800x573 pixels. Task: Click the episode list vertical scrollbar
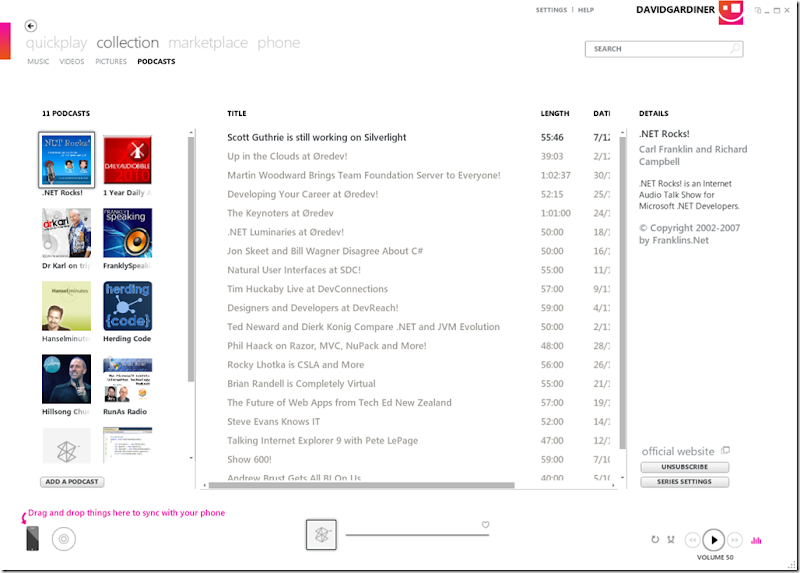click(622, 293)
